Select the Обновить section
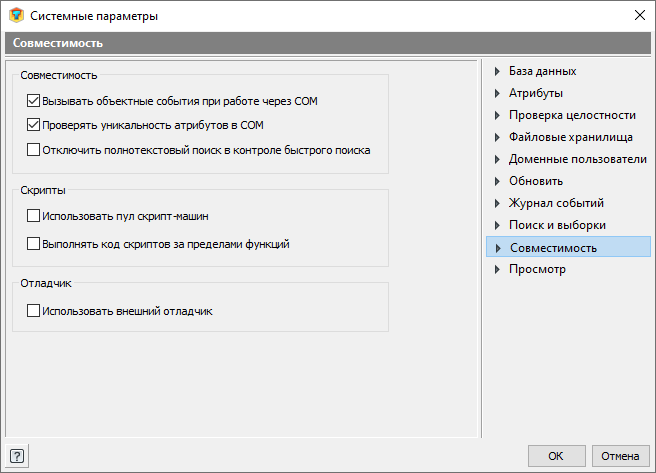This screenshot has width=656, height=473. 536,181
